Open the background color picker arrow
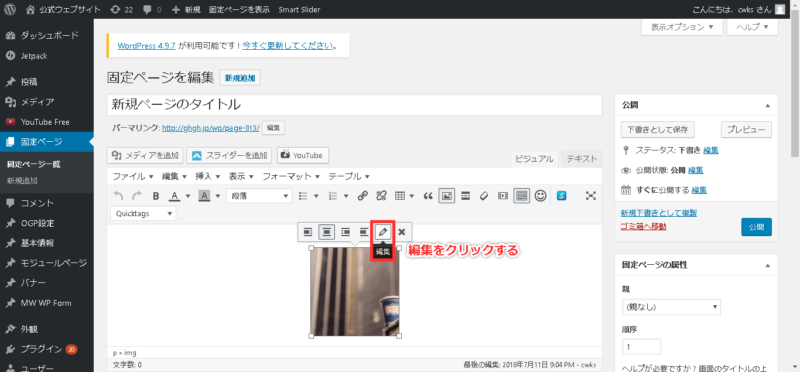This screenshot has width=800, height=372. [217, 195]
